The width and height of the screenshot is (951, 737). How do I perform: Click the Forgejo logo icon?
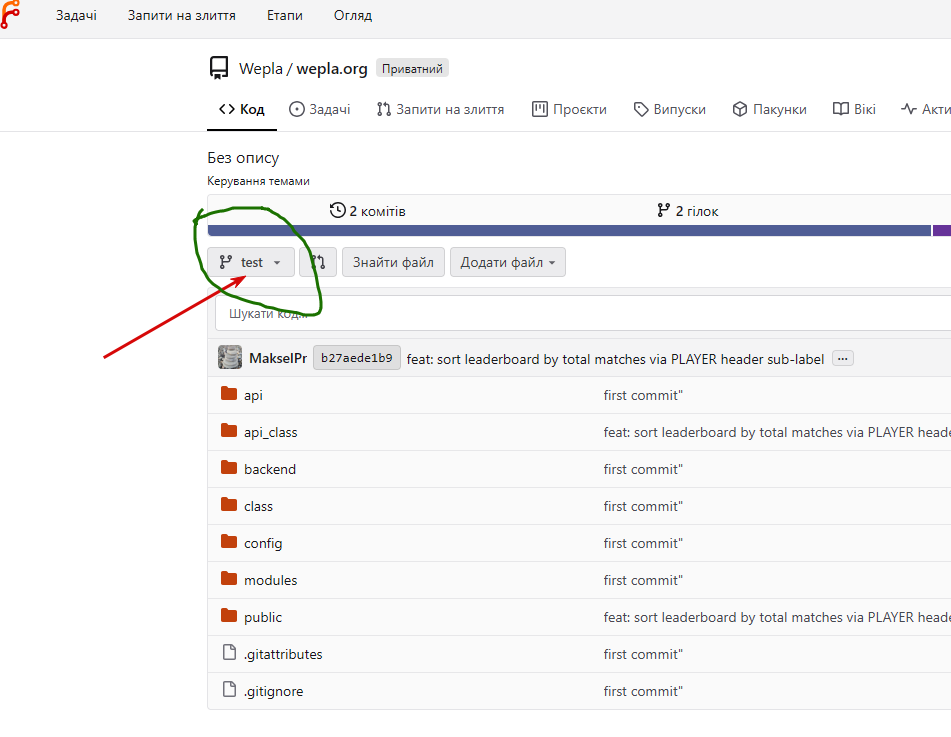[x=9, y=15]
